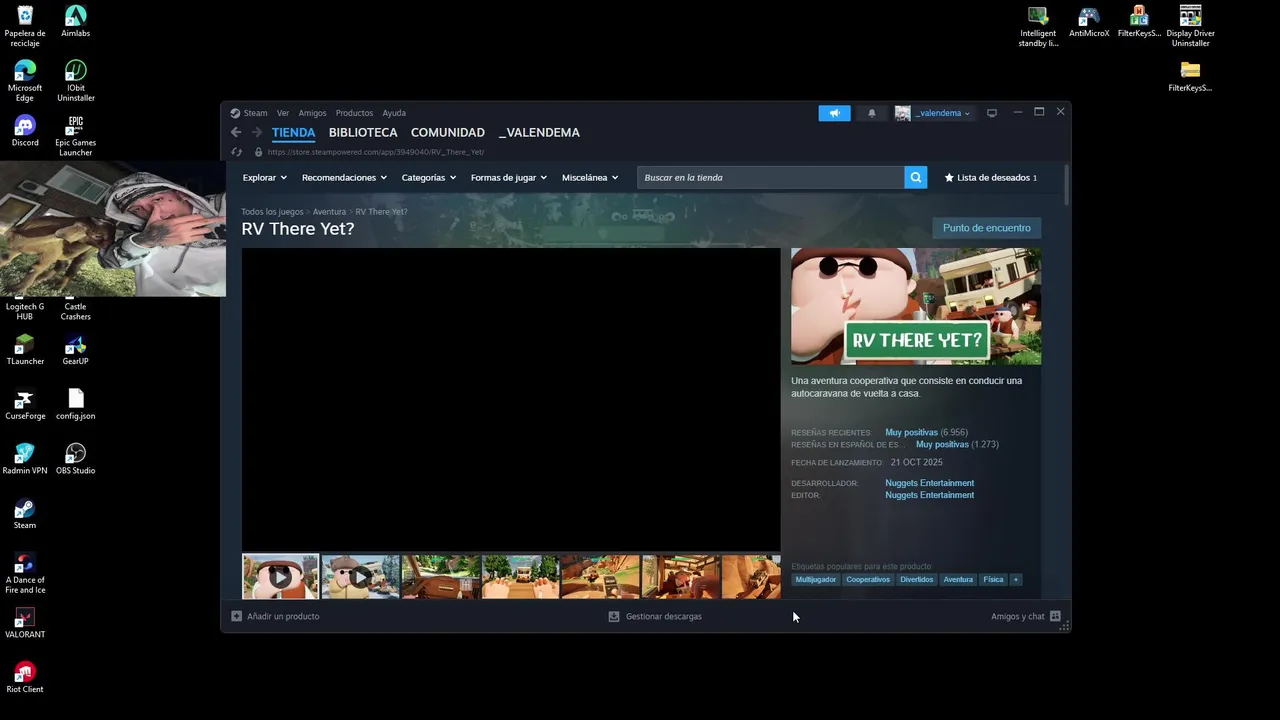Open Gestionar descargas
Viewport: 1280px width, 720px height.
tap(655, 616)
